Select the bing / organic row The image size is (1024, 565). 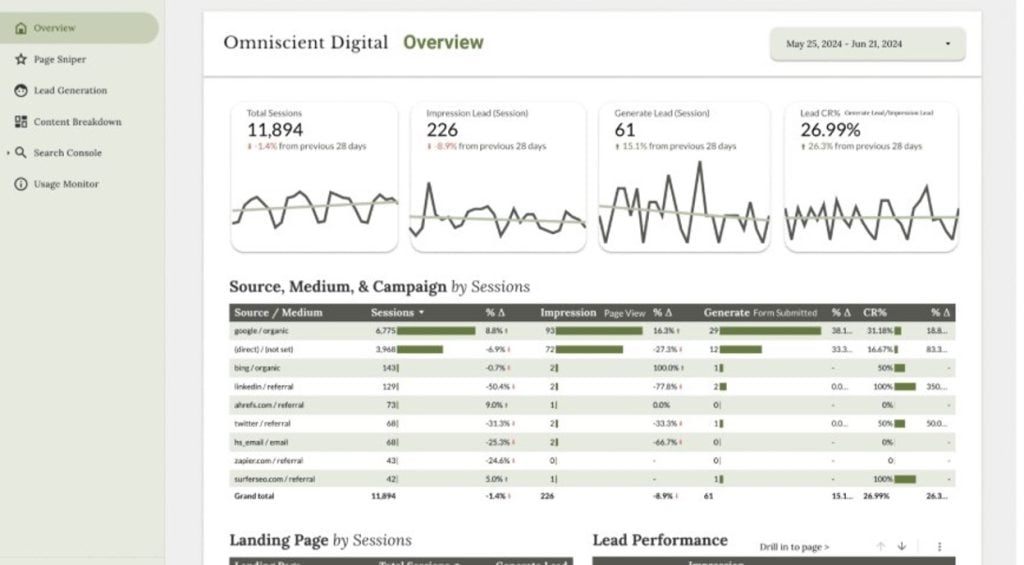coord(592,368)
